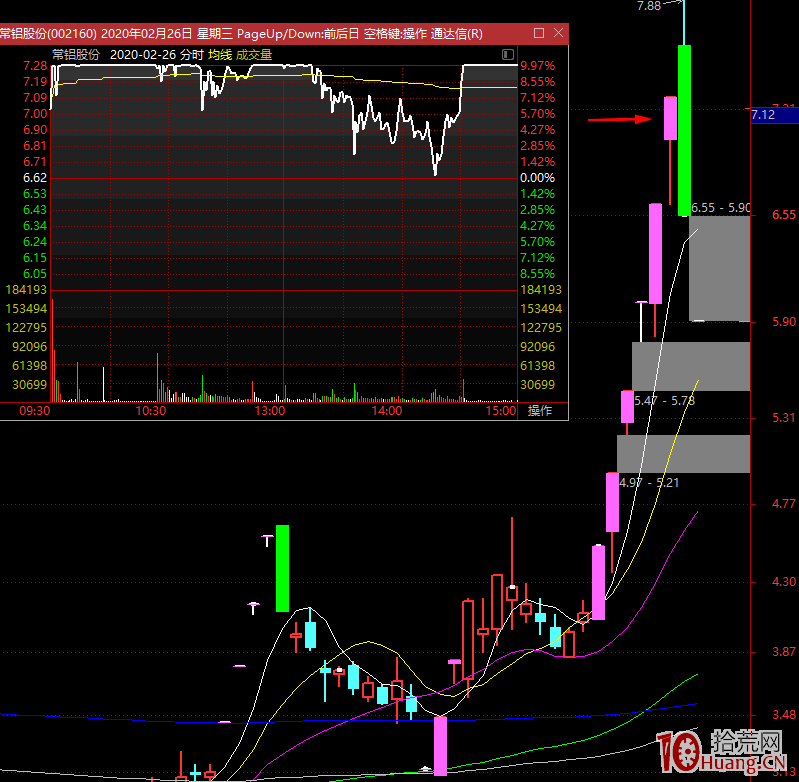The image size is (799, 782).
Task: Click the 7.28 limit-up price label
Action: pyautogui.click(x=35, y=66)
